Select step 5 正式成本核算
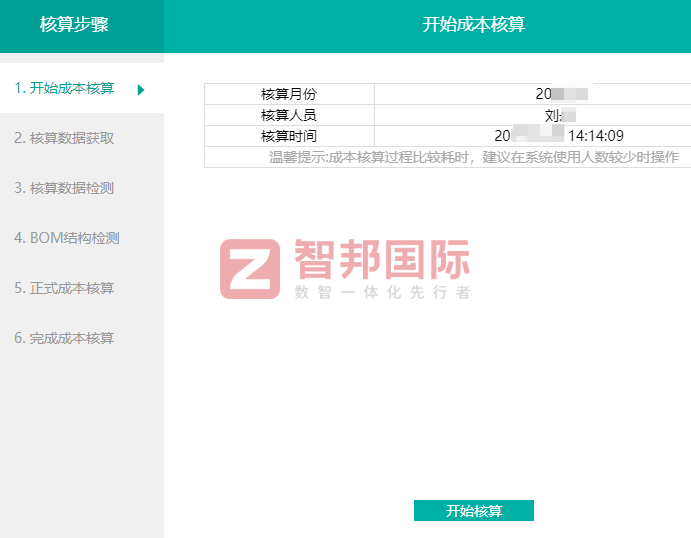This screenshot has height=538, width=691. pos(64,288)
